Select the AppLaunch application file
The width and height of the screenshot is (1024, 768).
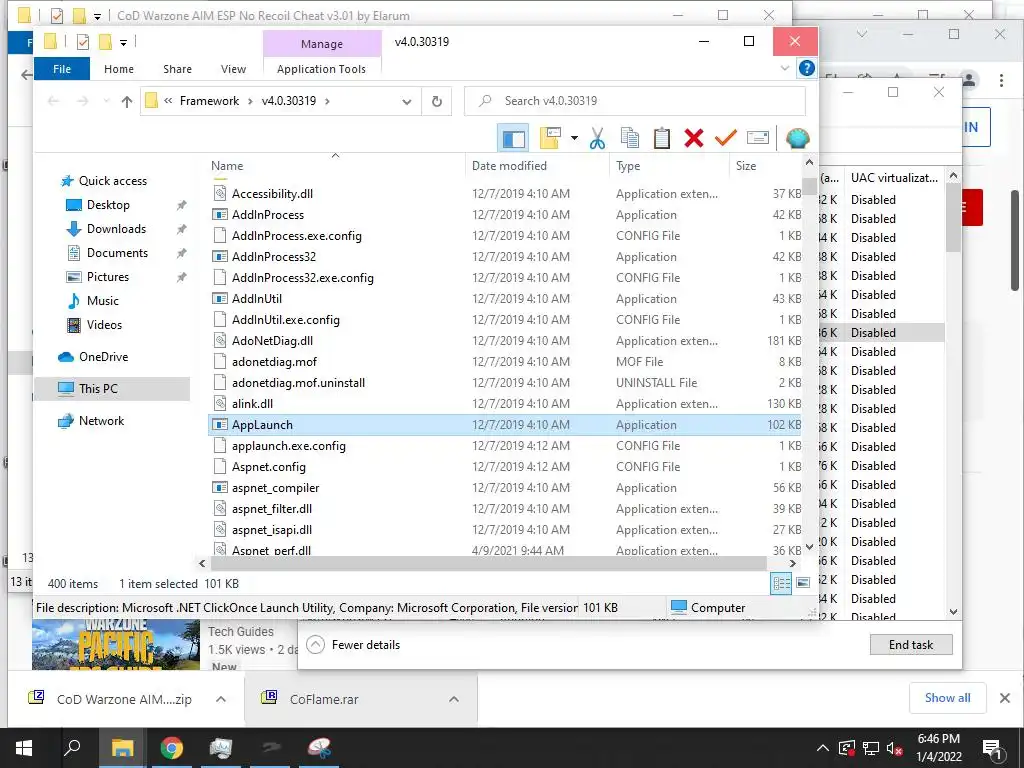tap(504, 424)
